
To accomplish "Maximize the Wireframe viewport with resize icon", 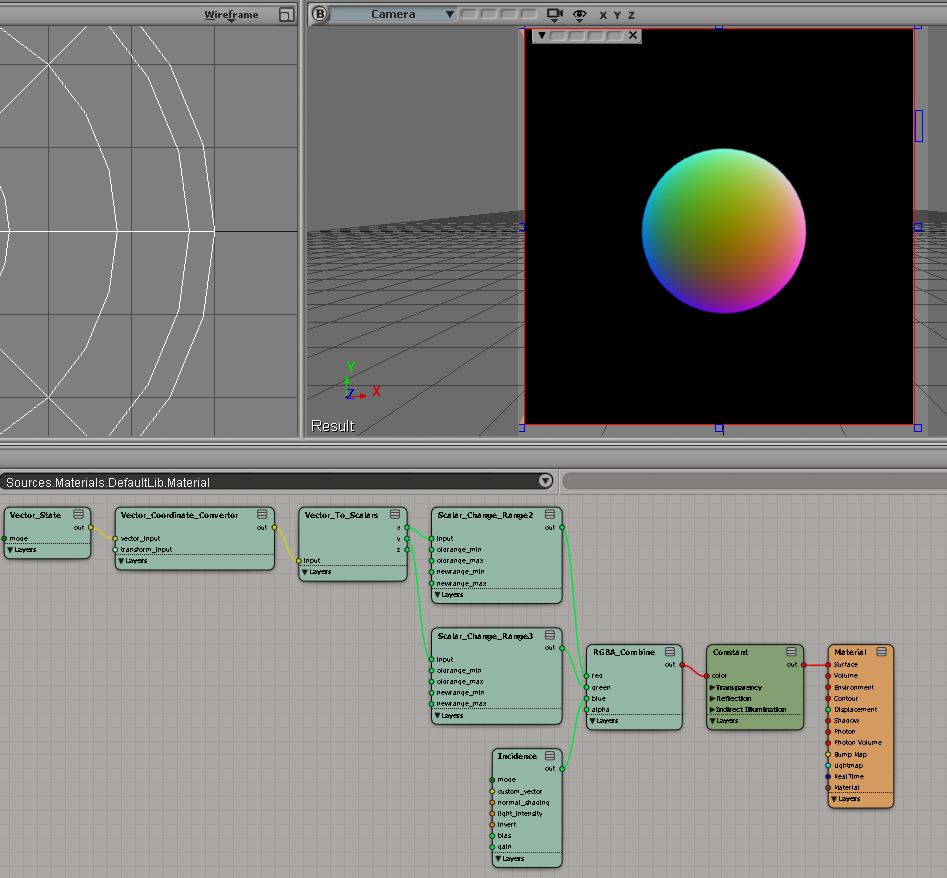I will tap(286, 15).
